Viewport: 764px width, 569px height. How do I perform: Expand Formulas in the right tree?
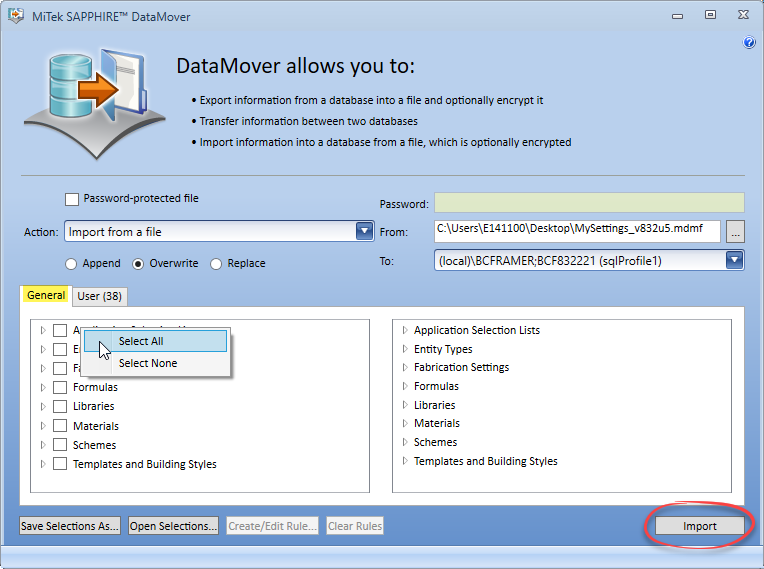click(405, 386)
